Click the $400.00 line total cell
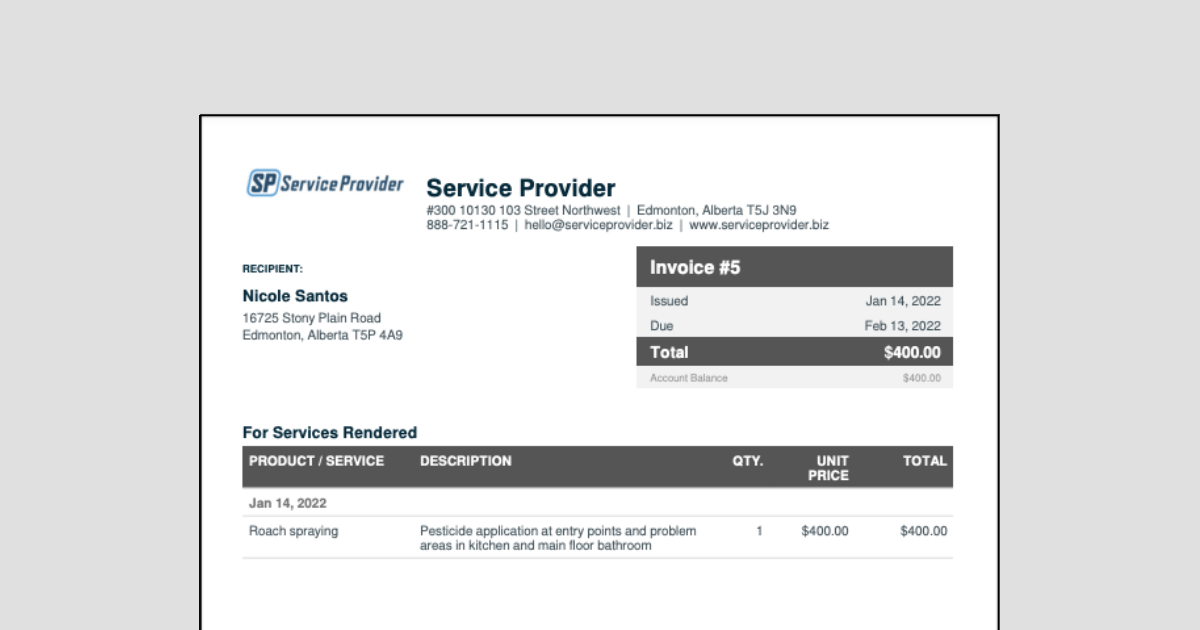 [924, 531]
